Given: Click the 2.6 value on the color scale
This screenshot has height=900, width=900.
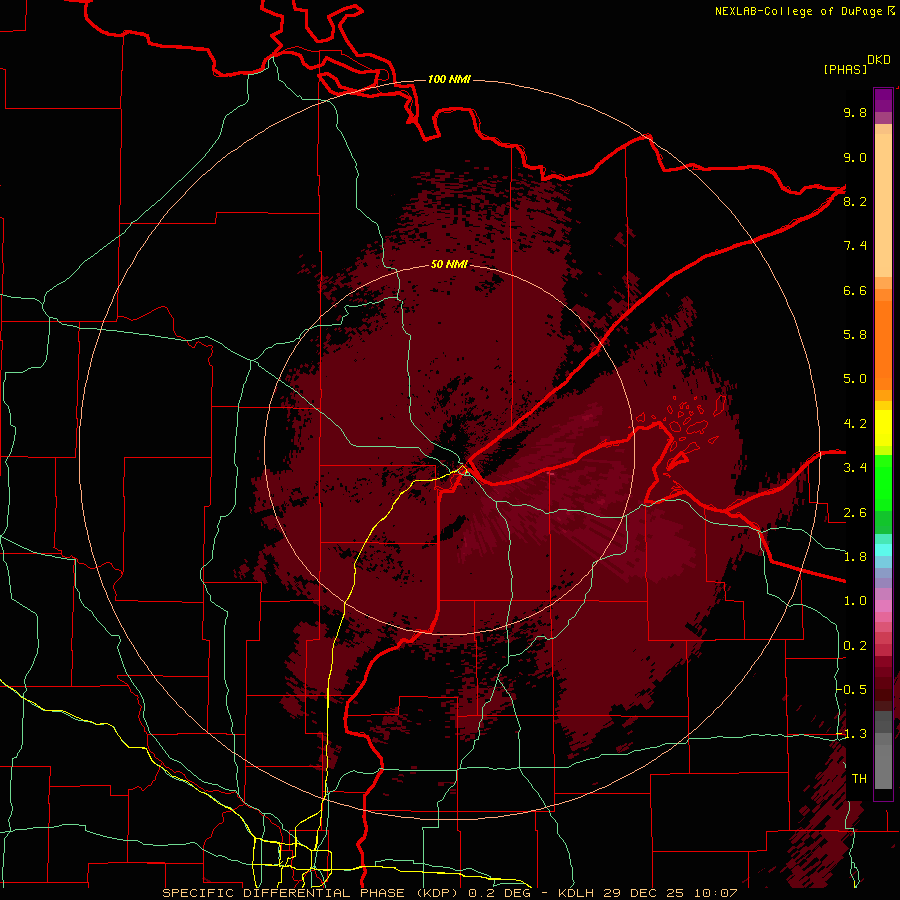Looking at the screenshot, I should (x=855, y=513).
